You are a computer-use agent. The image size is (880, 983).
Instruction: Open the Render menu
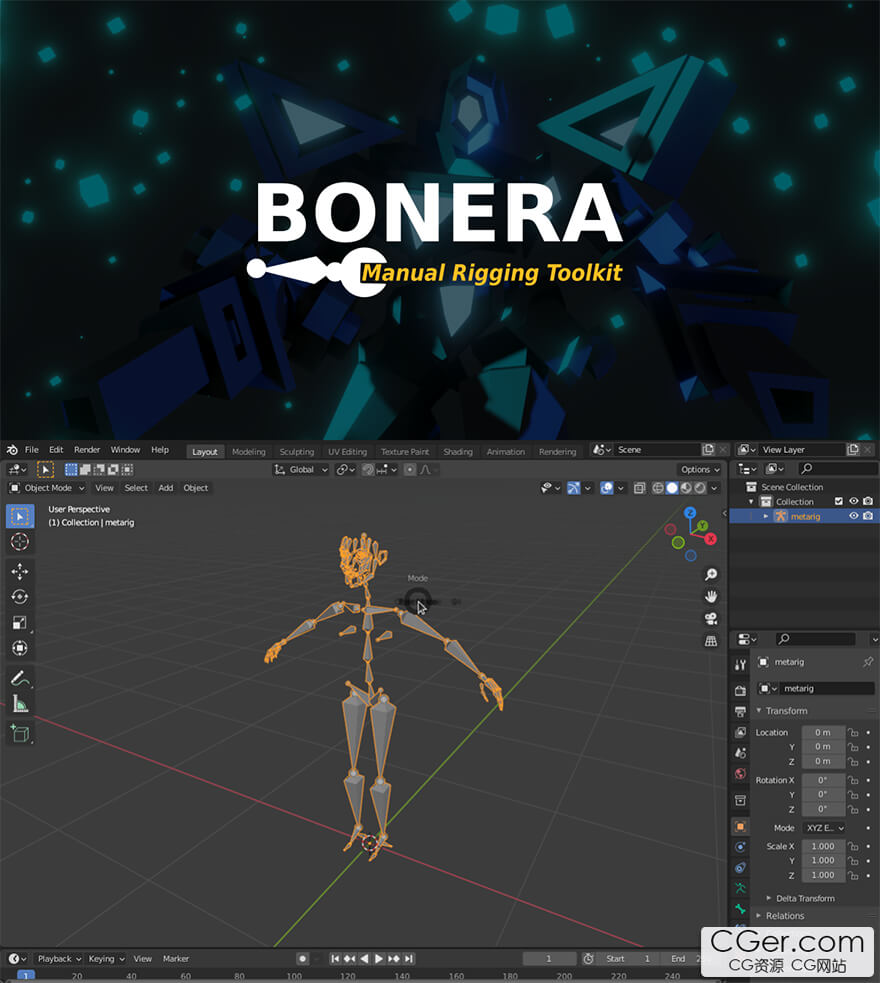[x=86, y=449]
